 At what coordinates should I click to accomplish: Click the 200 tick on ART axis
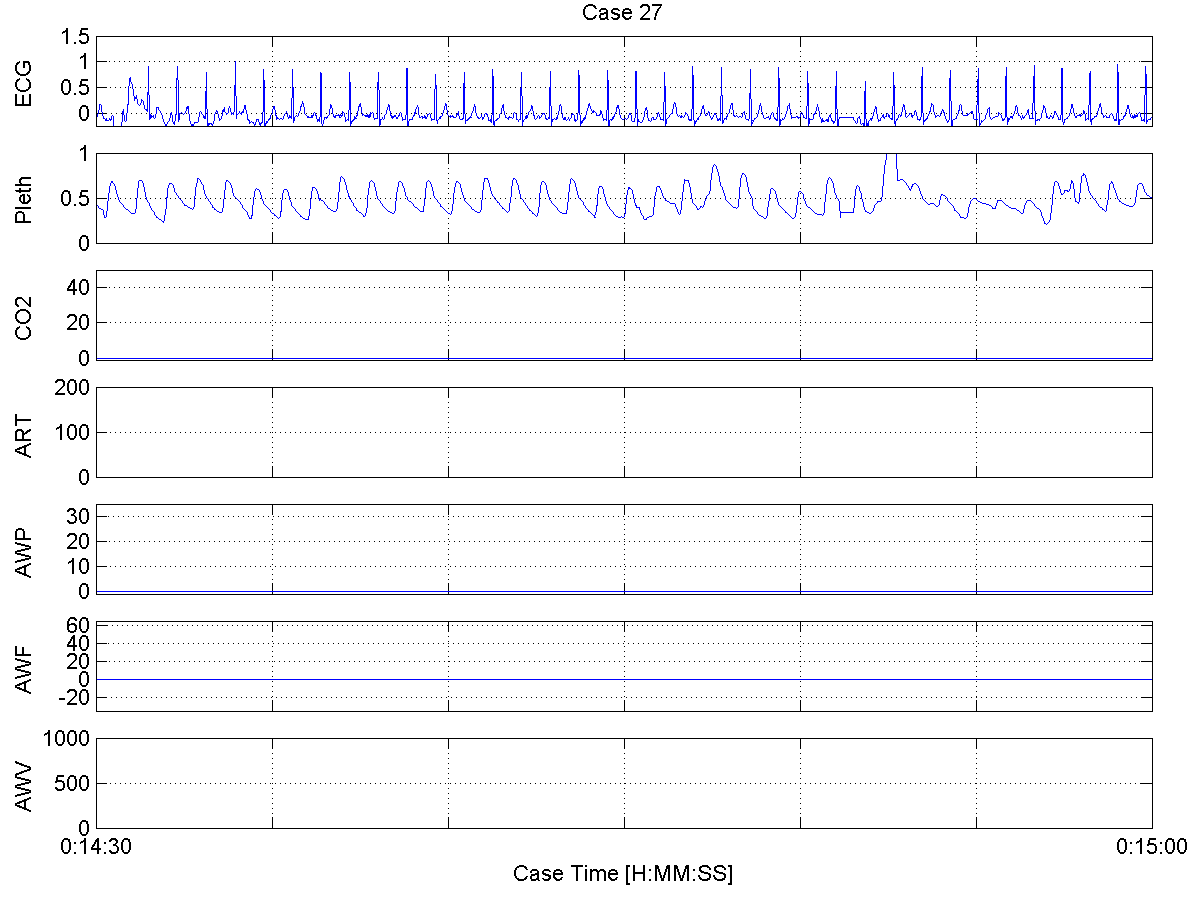(x=73, y=387)
